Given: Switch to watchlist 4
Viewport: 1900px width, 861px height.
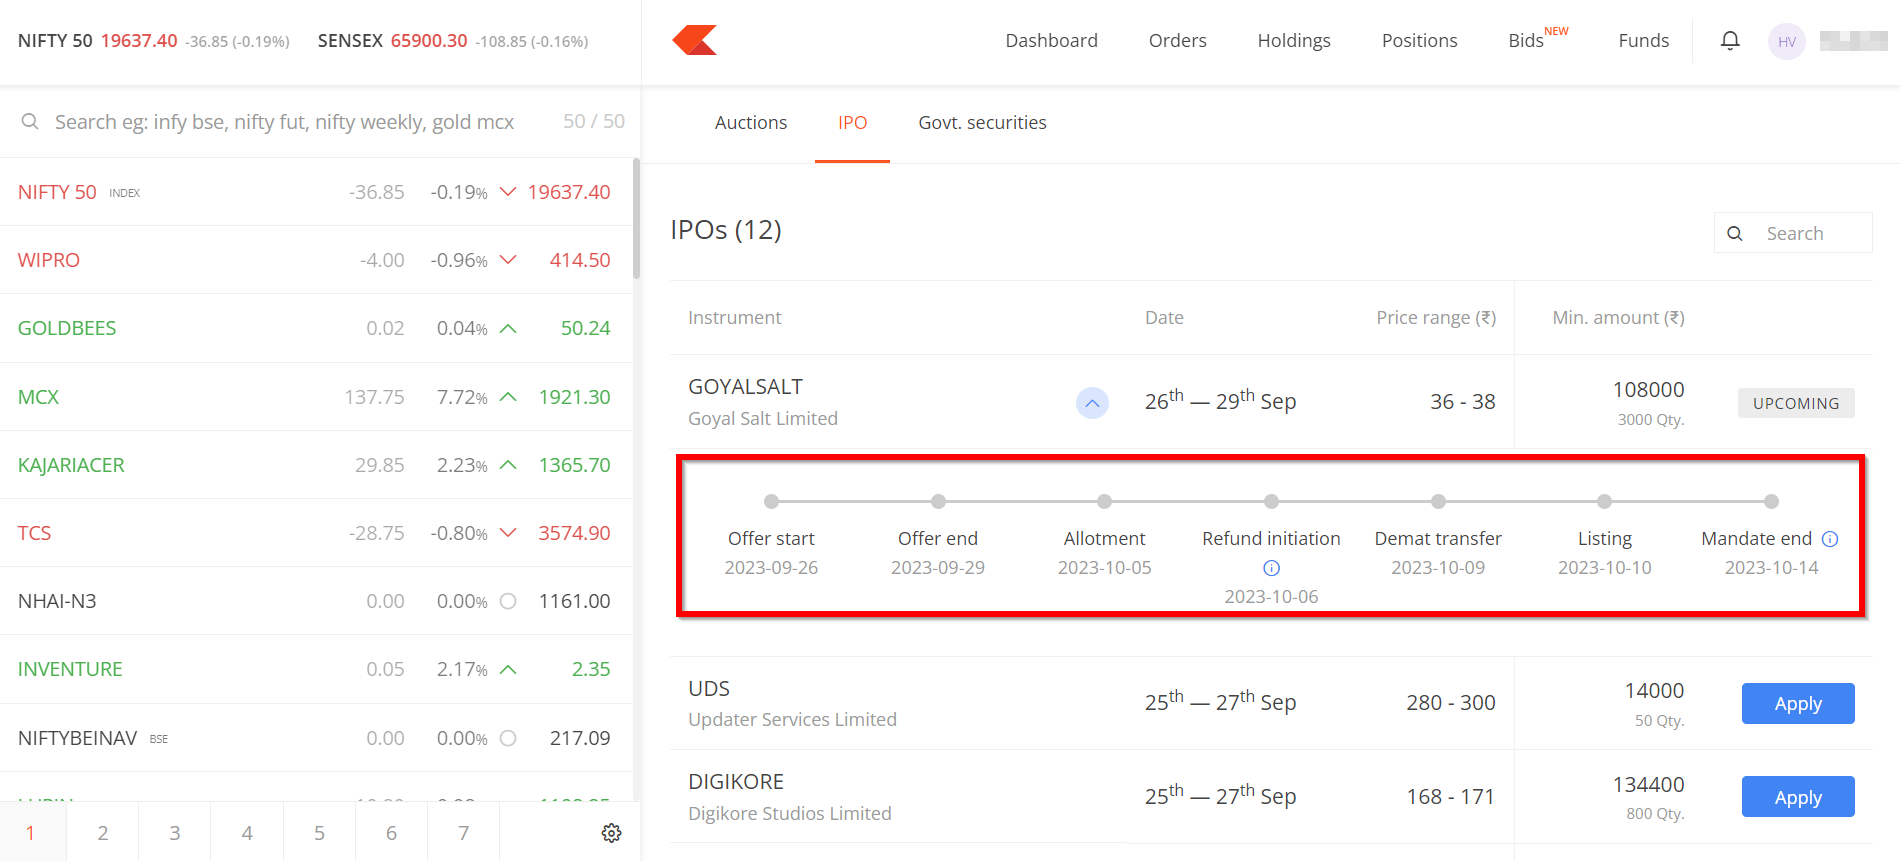Looking at the screenshot, I should (247, 832).
